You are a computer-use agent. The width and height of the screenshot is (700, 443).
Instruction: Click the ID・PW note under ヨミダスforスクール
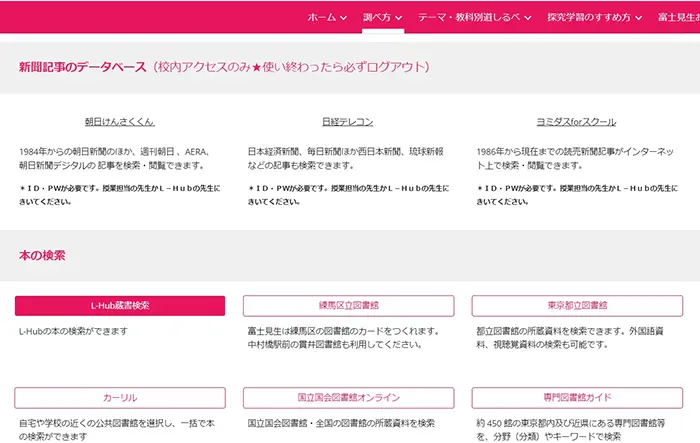pos(577,195)
